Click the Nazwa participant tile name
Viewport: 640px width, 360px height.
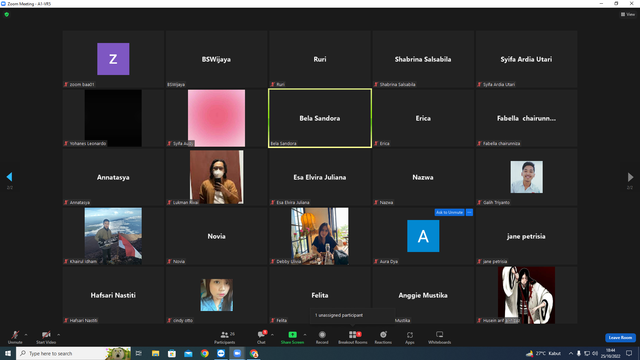point(423,177)
